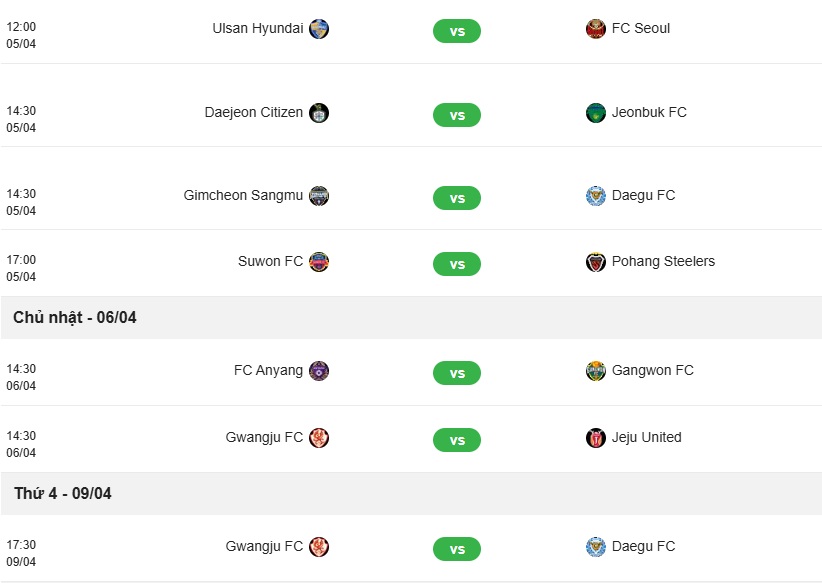This screenshot has height=583, width=822.
Task: Click vs button for Suwon FC match
Action: (457, 264)
